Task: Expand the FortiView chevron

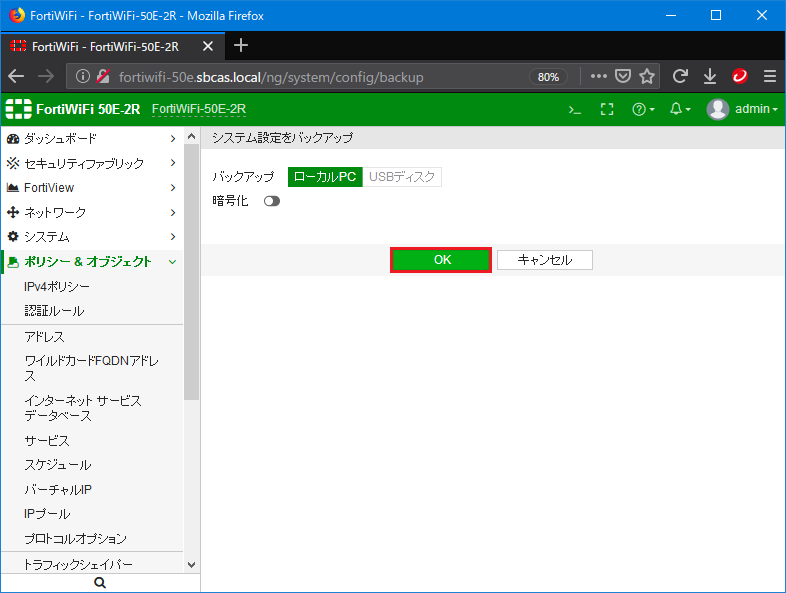Action: [173, 188]
